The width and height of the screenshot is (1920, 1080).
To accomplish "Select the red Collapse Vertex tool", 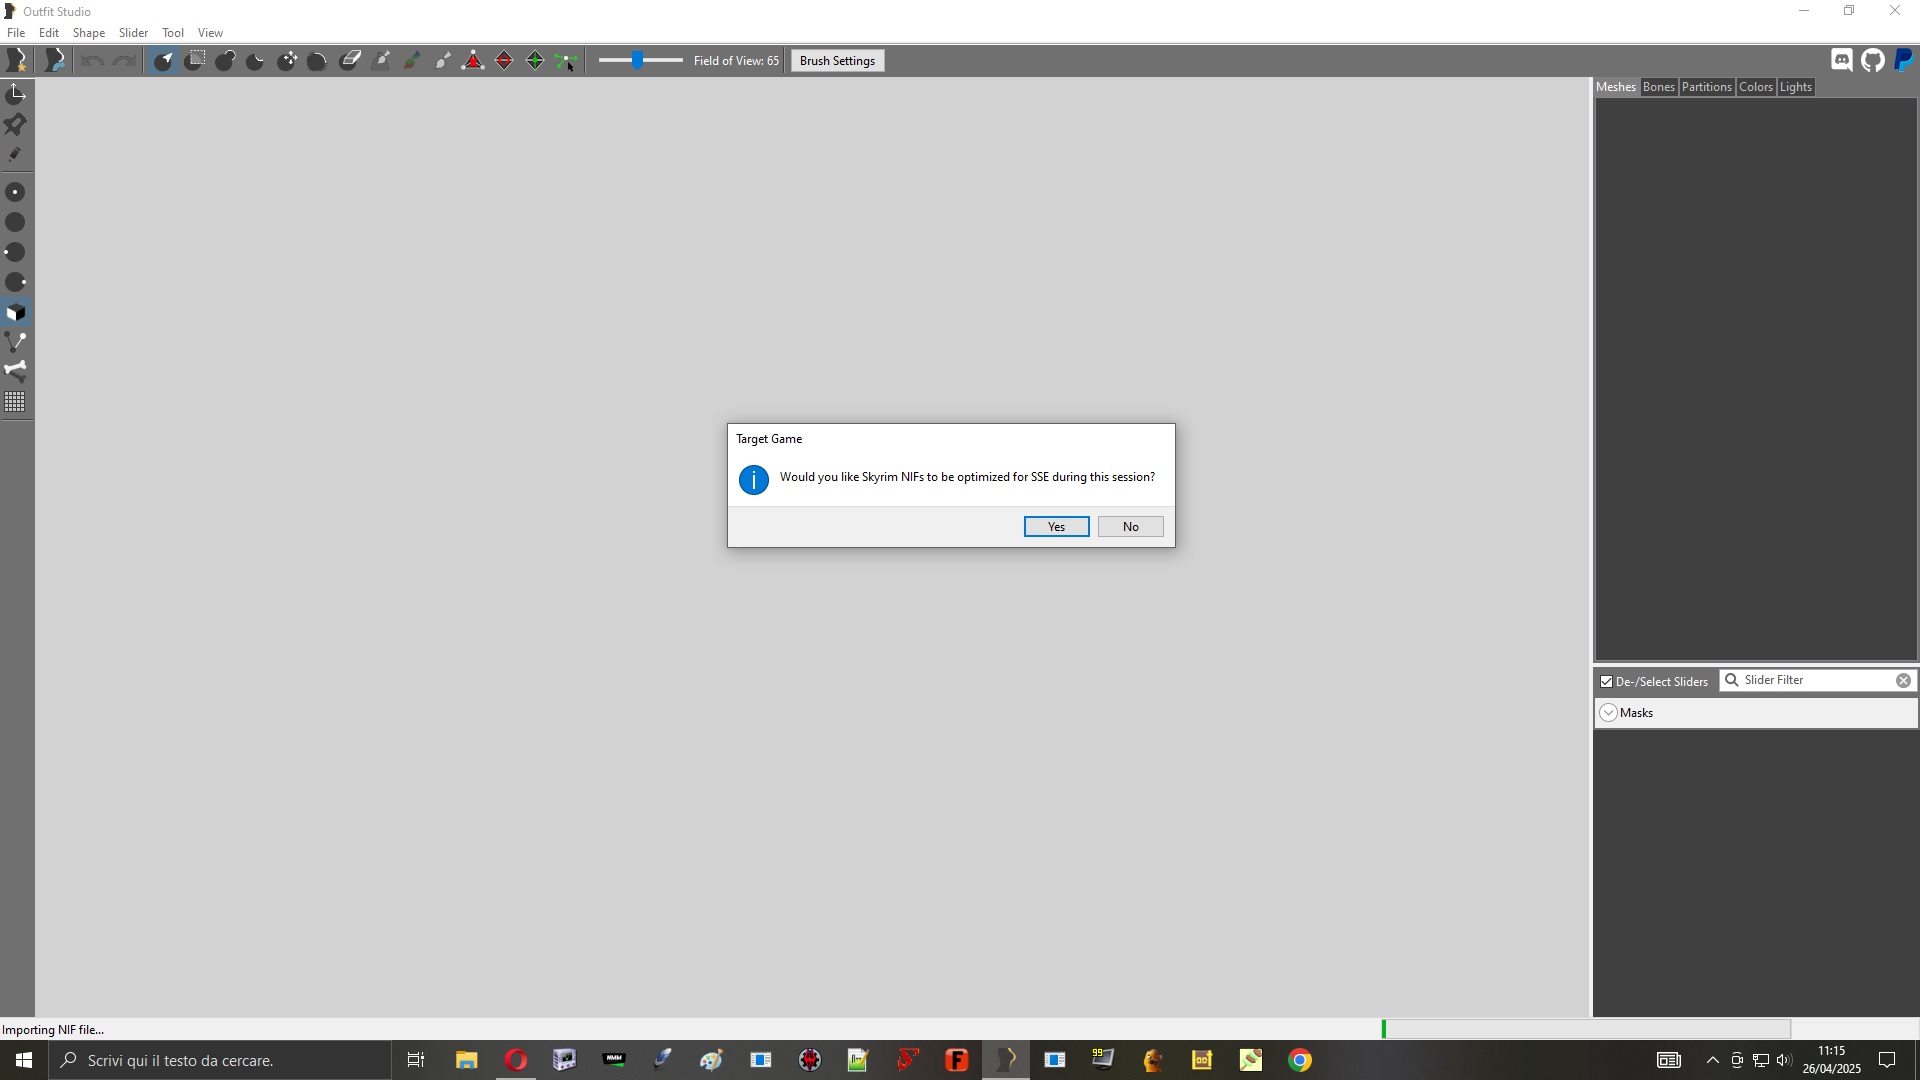I will 473,61.
